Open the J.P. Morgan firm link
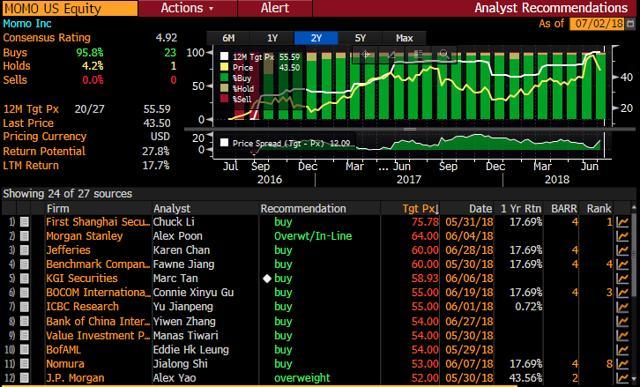640x387 pixels. point(75,378)
